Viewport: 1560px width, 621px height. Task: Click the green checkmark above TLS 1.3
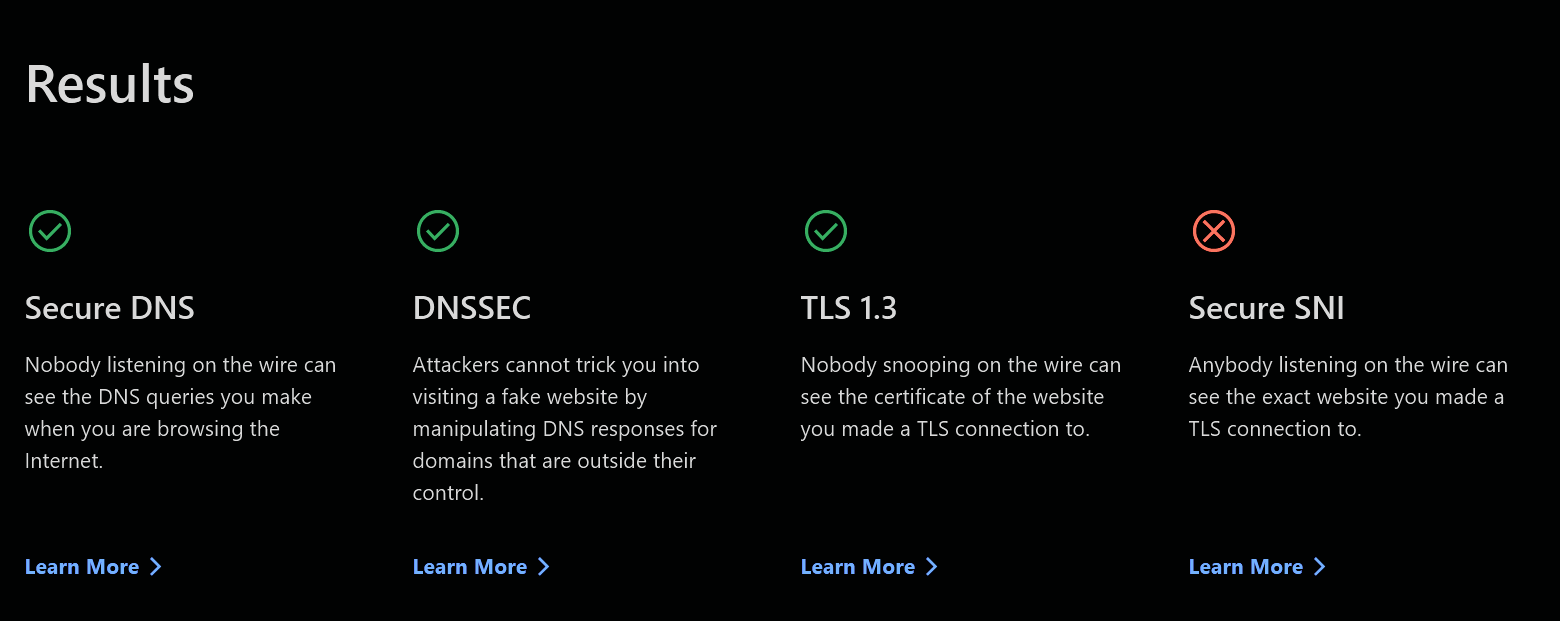[826, 231]
